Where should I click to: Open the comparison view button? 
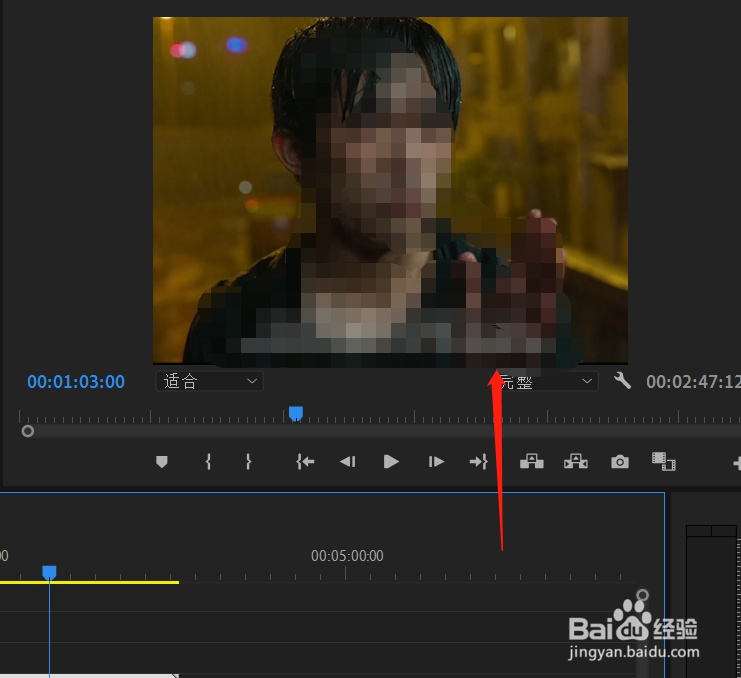[663, 462]
